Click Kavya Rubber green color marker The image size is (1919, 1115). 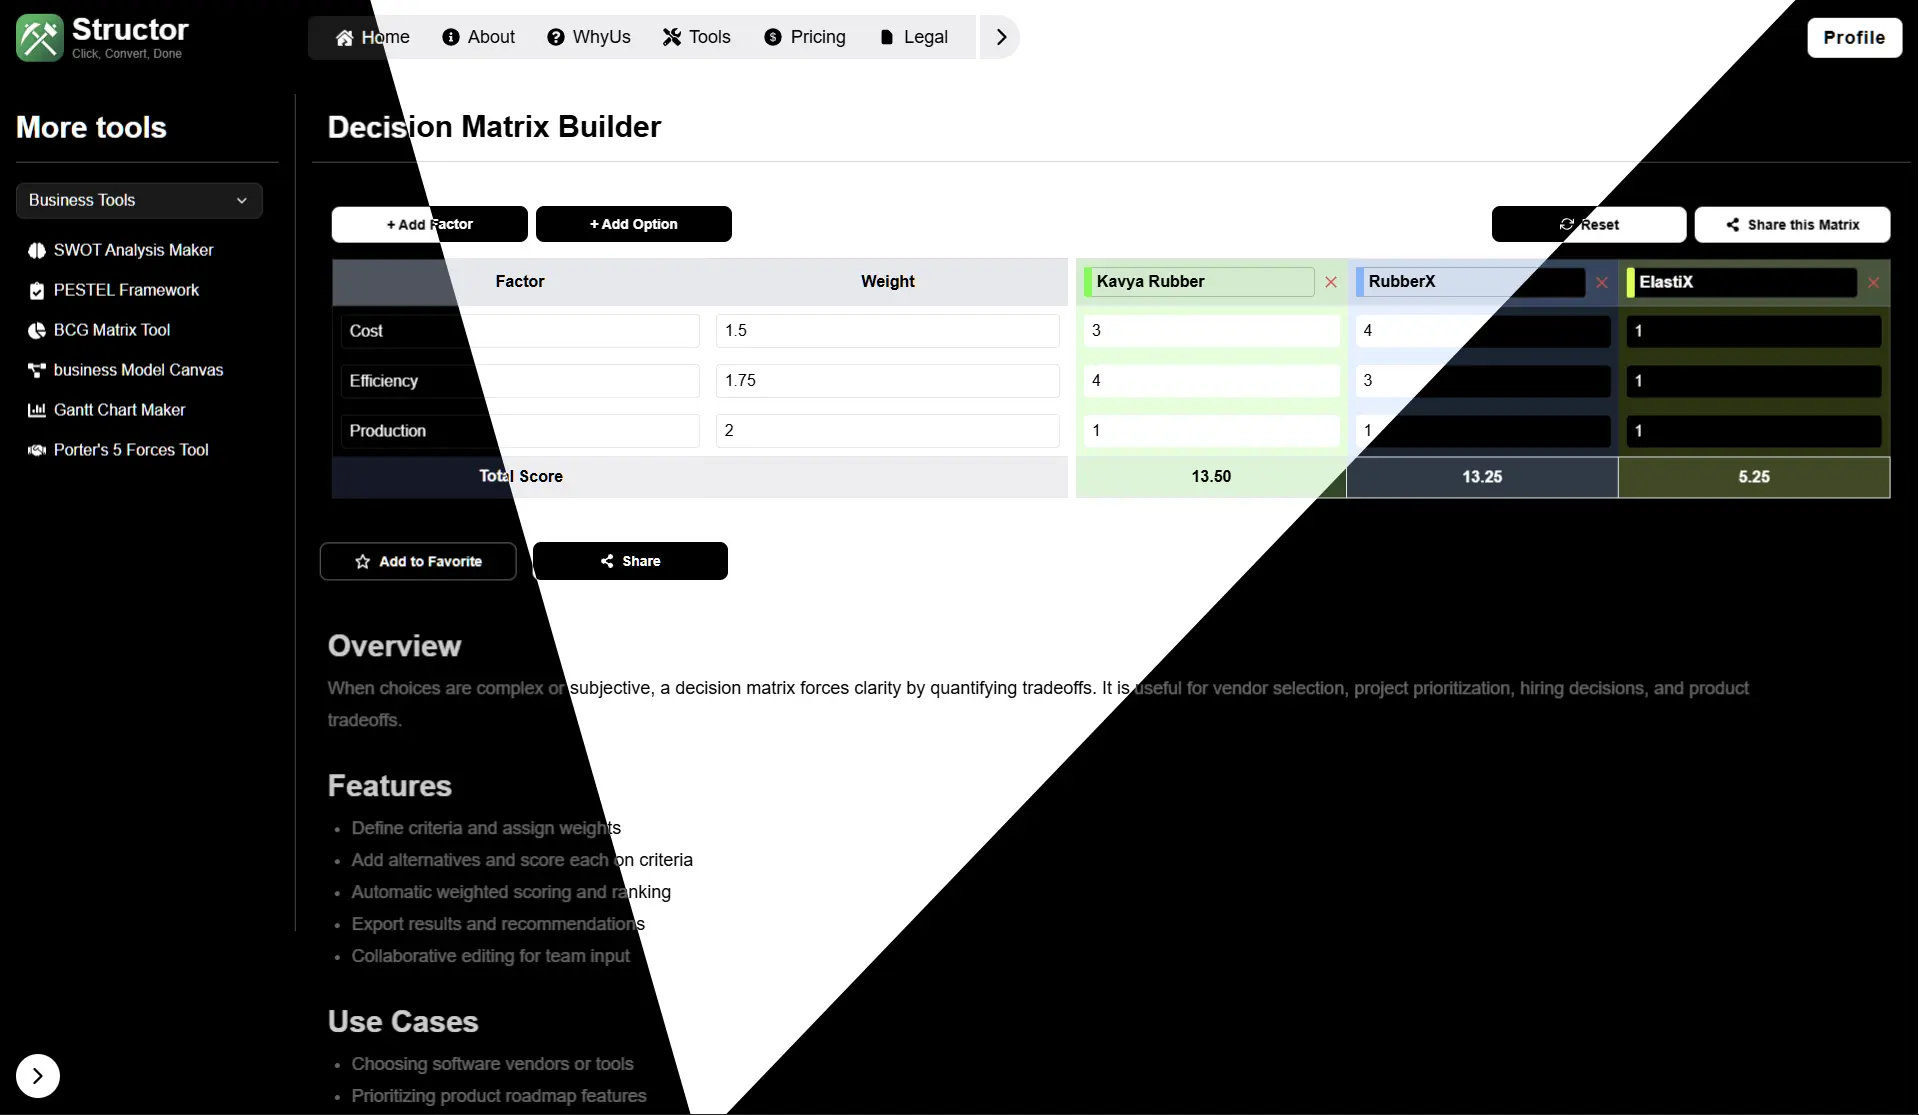point(1088,282)
